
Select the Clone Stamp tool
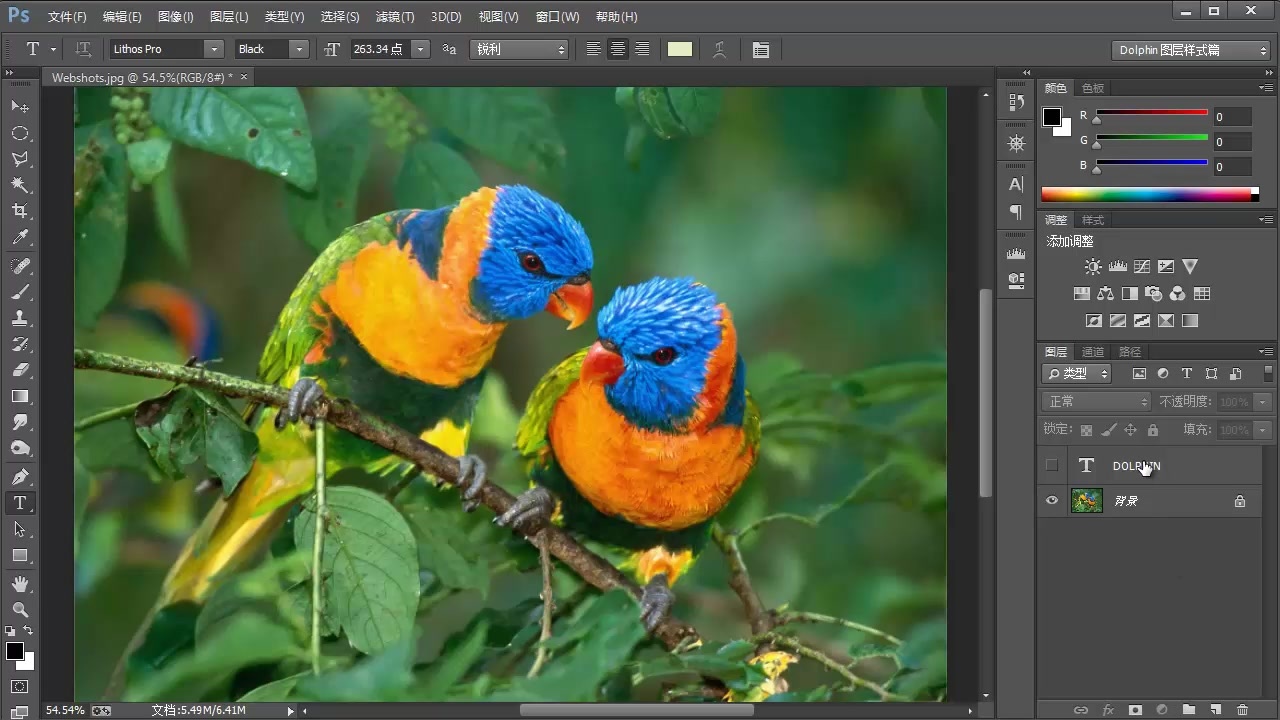[20, 318]
